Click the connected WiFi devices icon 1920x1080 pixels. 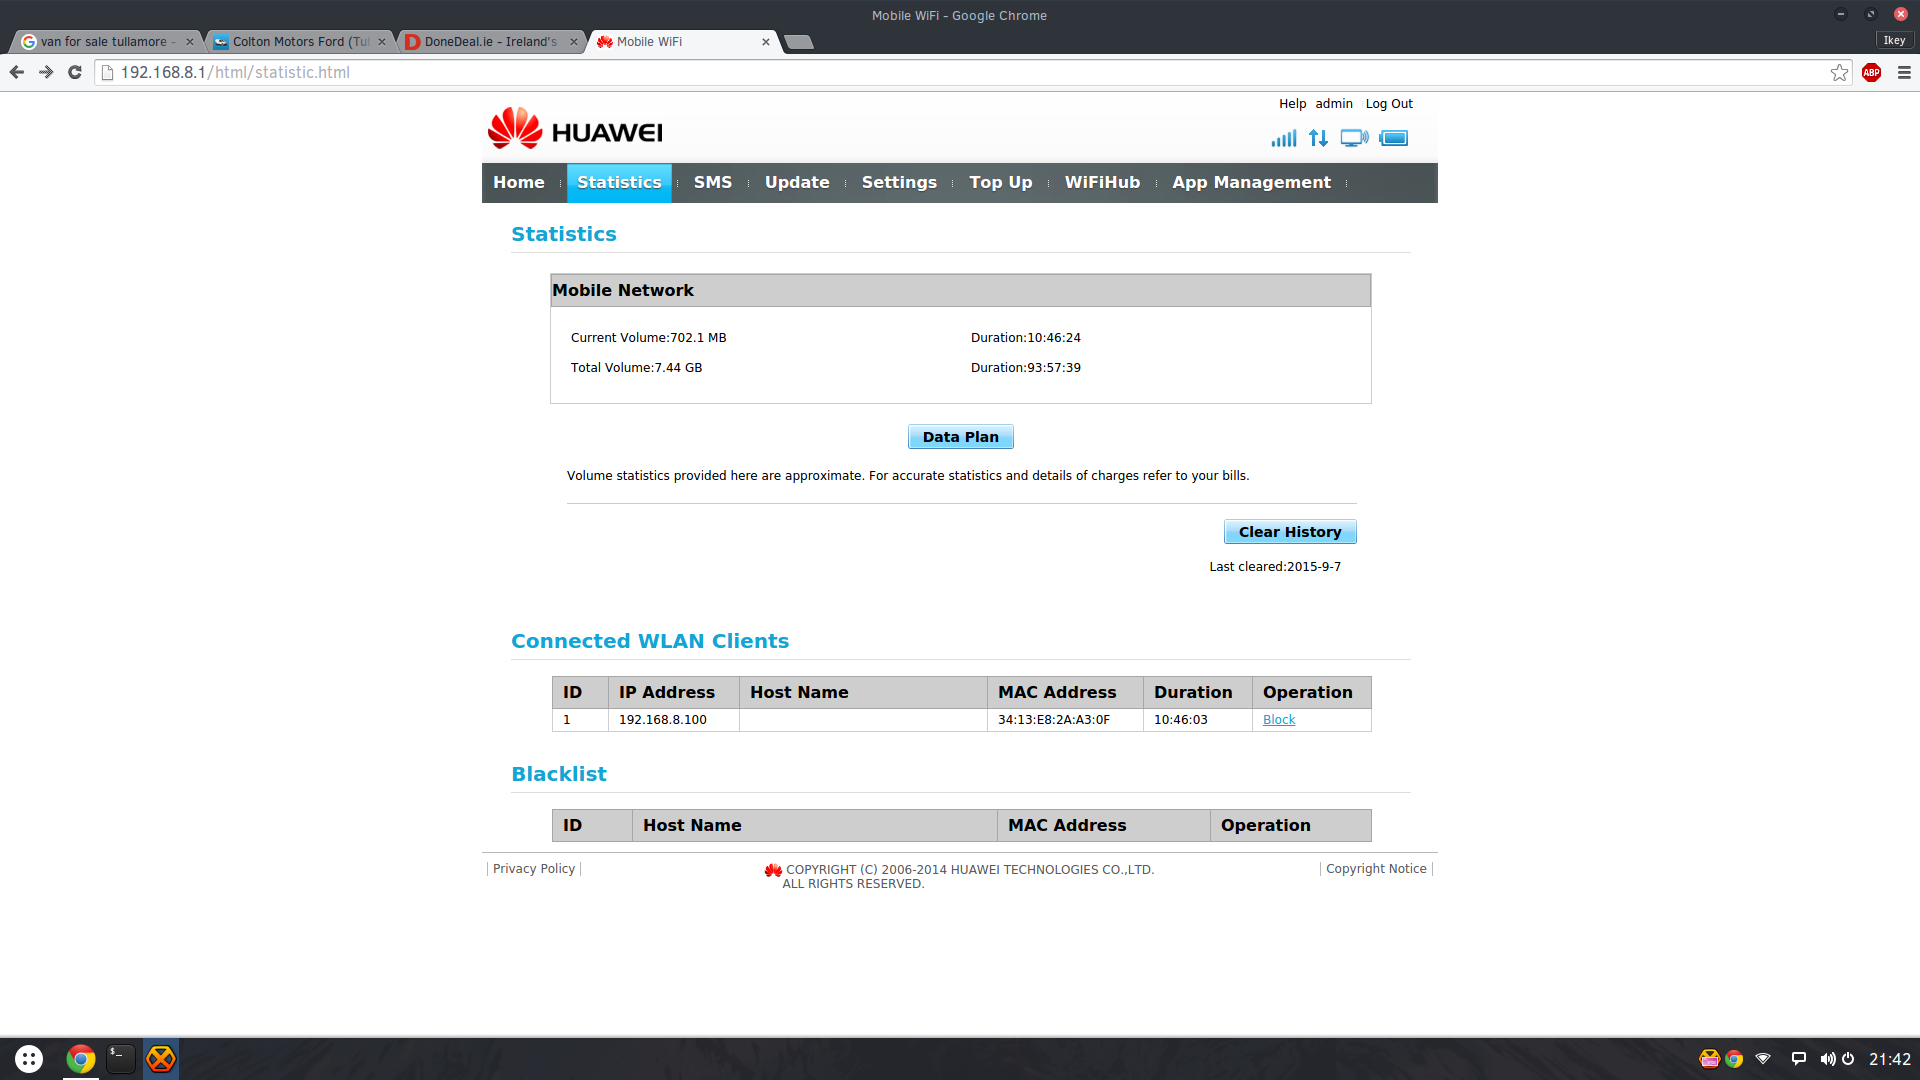click(1355, 138)
